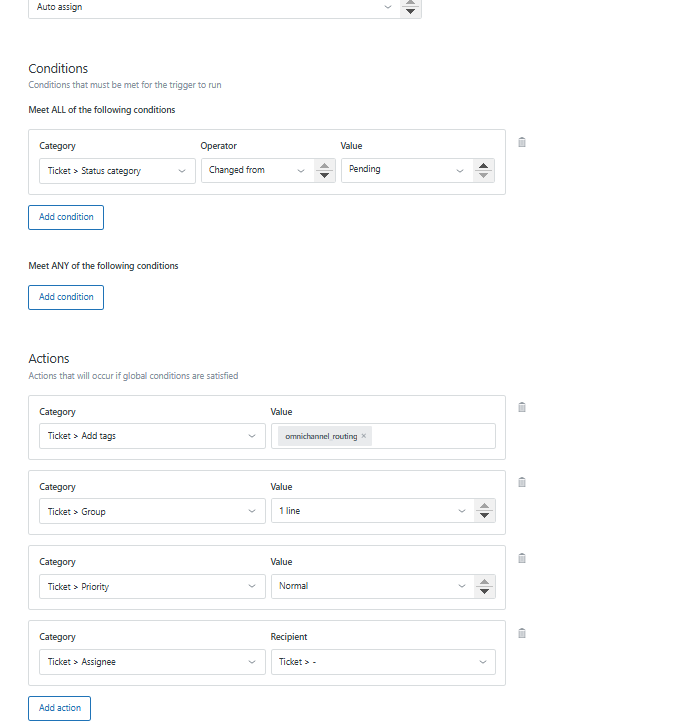Expand the Normal priority value dropdown

click(x=372, y=586)
